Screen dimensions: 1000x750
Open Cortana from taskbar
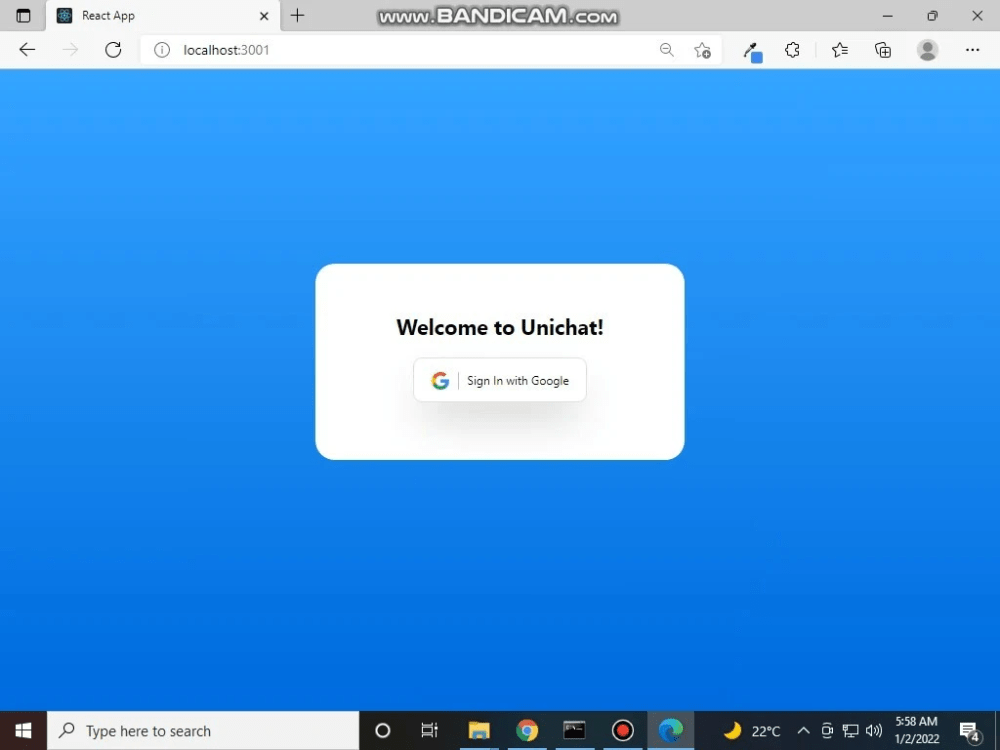[x=383, y=730]
